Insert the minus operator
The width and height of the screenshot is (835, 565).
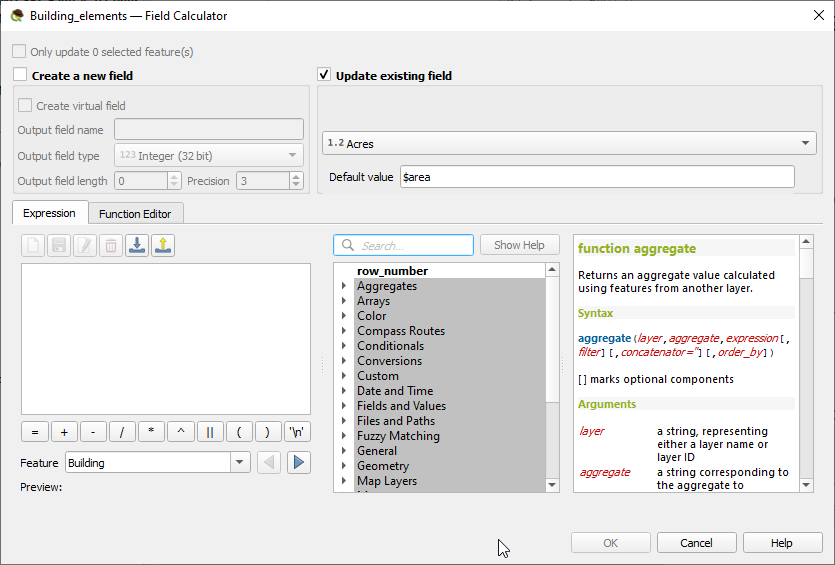pos(93,432)
